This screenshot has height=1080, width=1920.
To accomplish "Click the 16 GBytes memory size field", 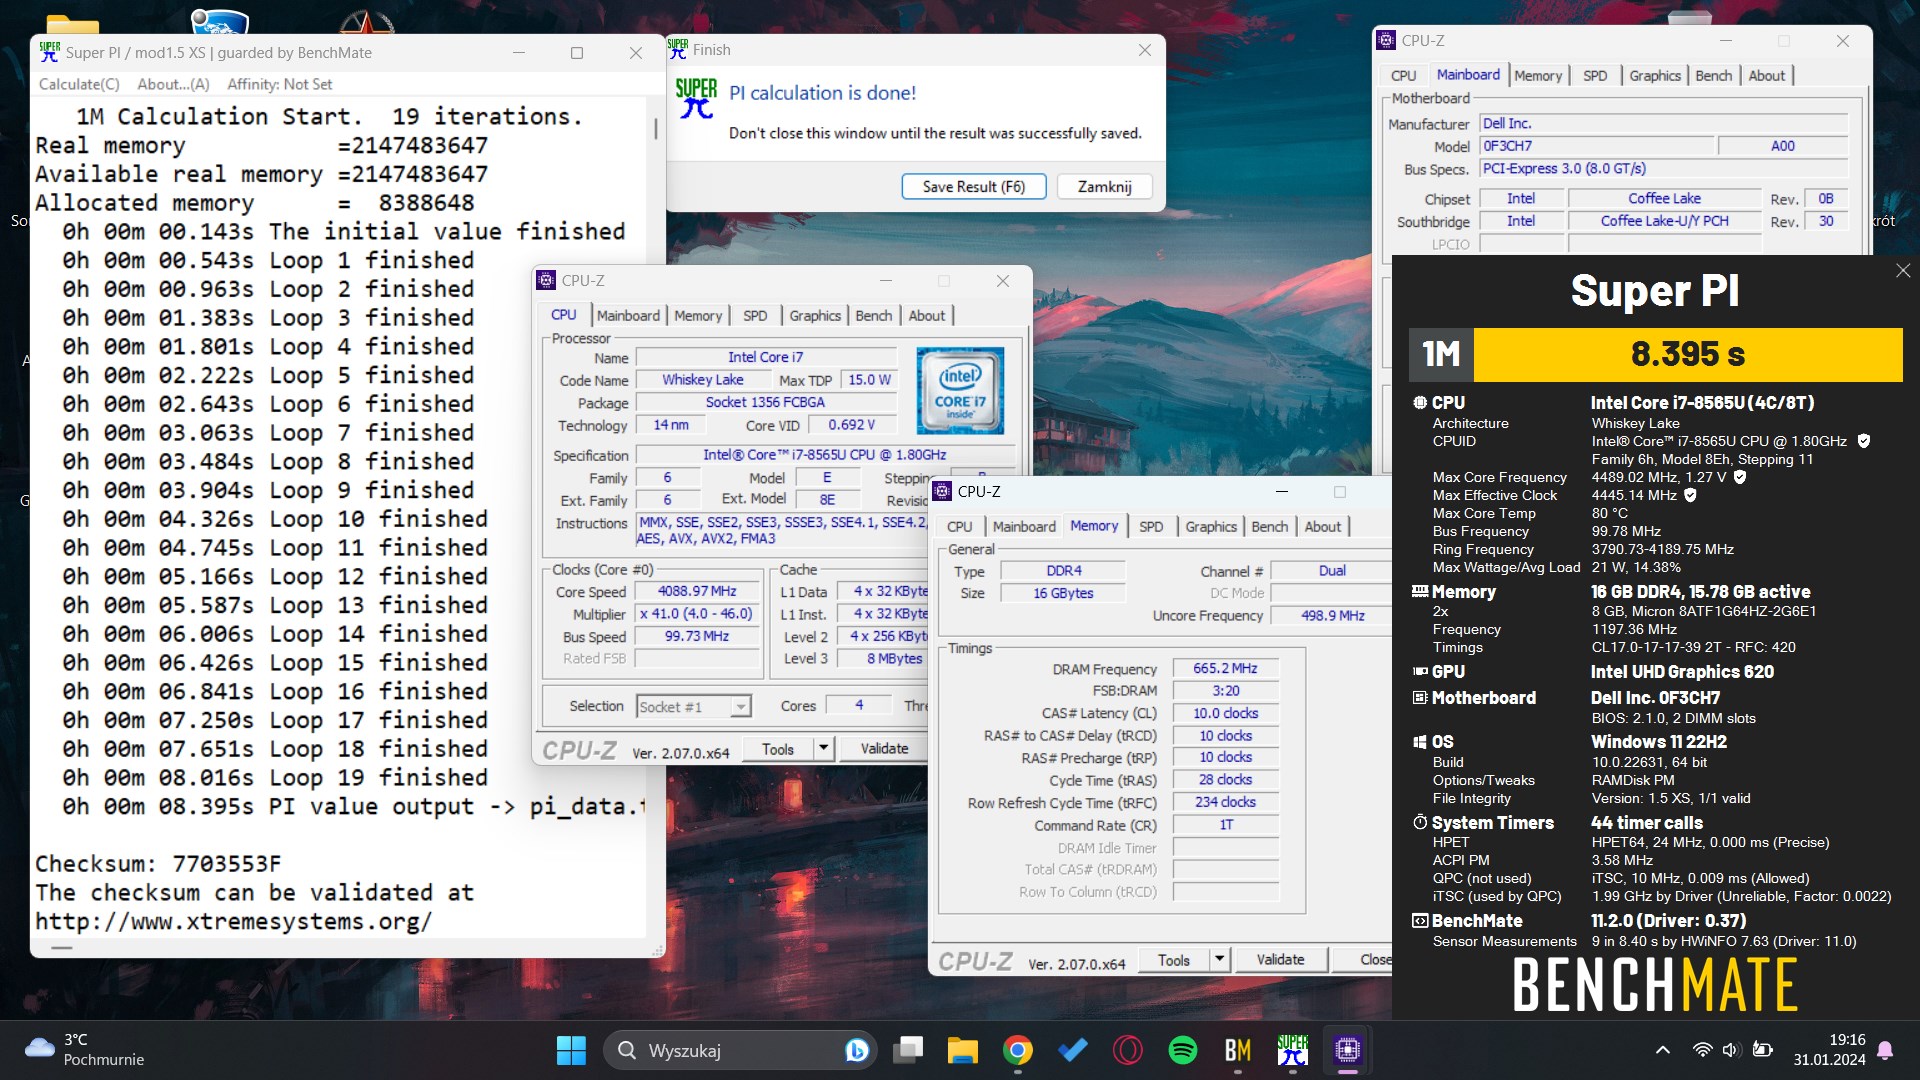I will click(x=1063, y=593).
